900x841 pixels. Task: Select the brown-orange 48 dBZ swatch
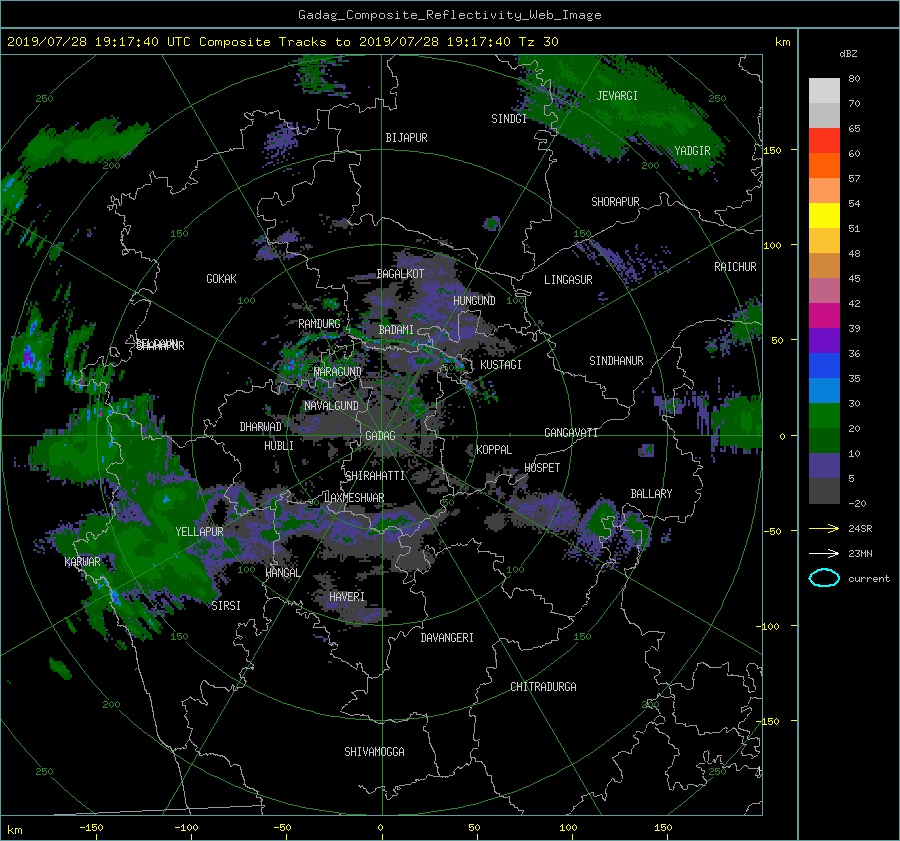pyautogui.click(x=824, y=265)
